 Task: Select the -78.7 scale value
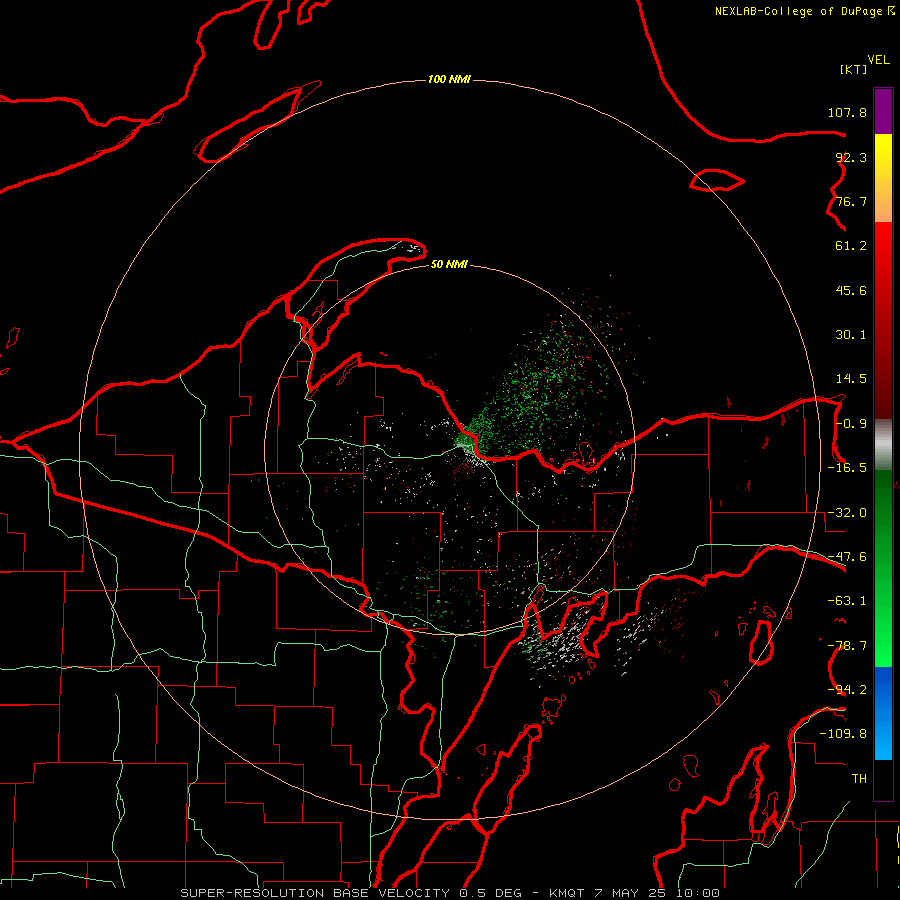[x=847, y=646]
